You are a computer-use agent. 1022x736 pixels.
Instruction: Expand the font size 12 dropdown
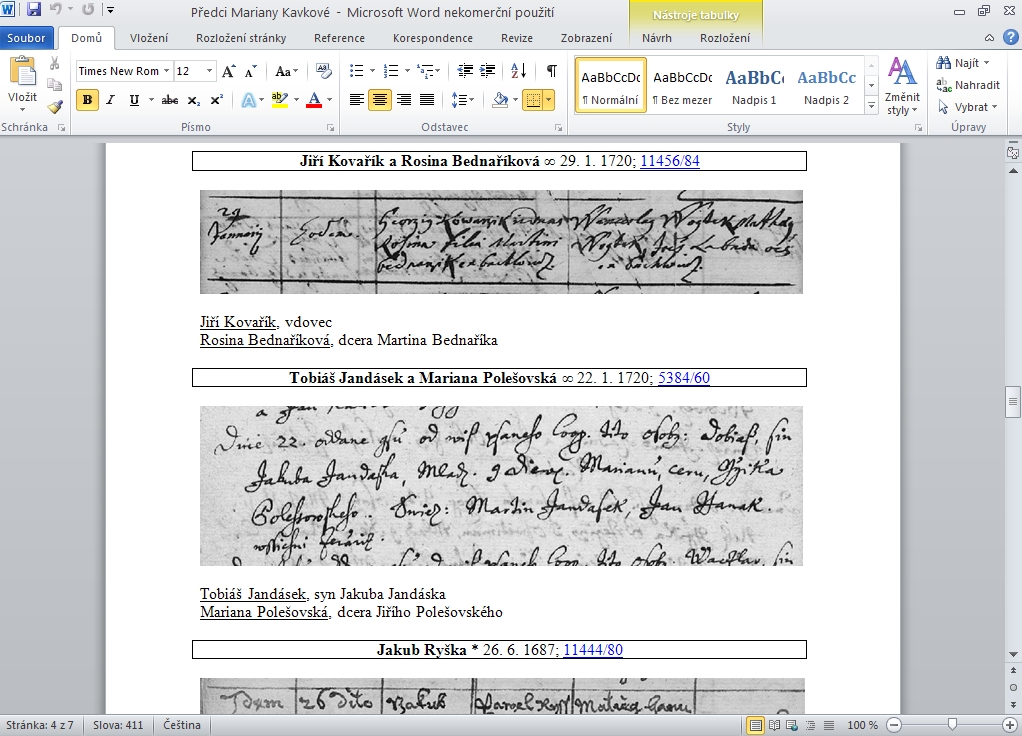(x=209, y=71)
